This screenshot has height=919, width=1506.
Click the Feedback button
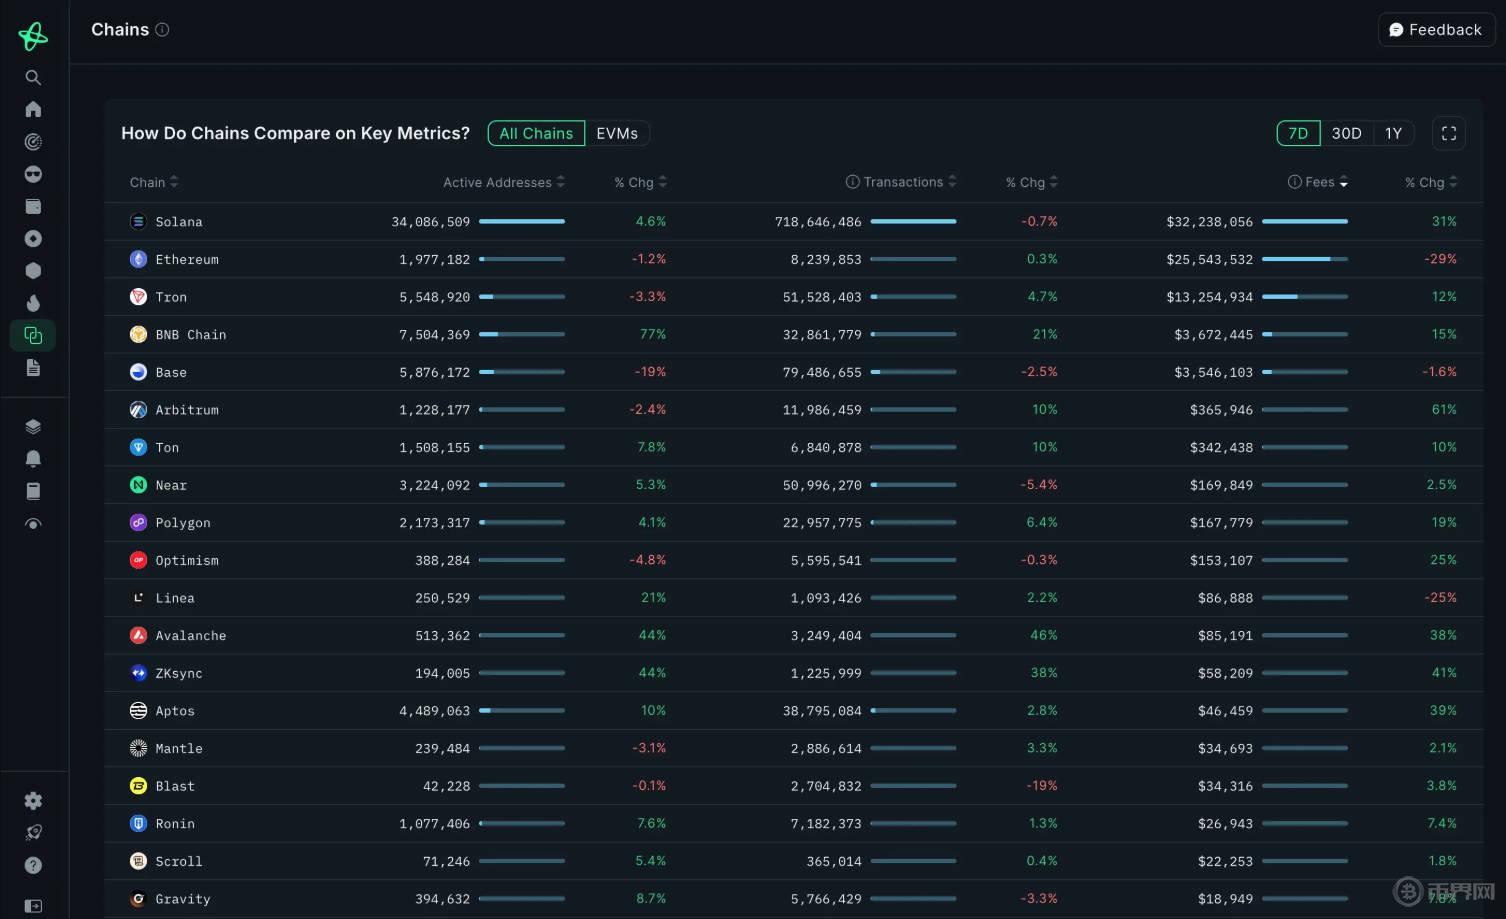coord(1435,30)
